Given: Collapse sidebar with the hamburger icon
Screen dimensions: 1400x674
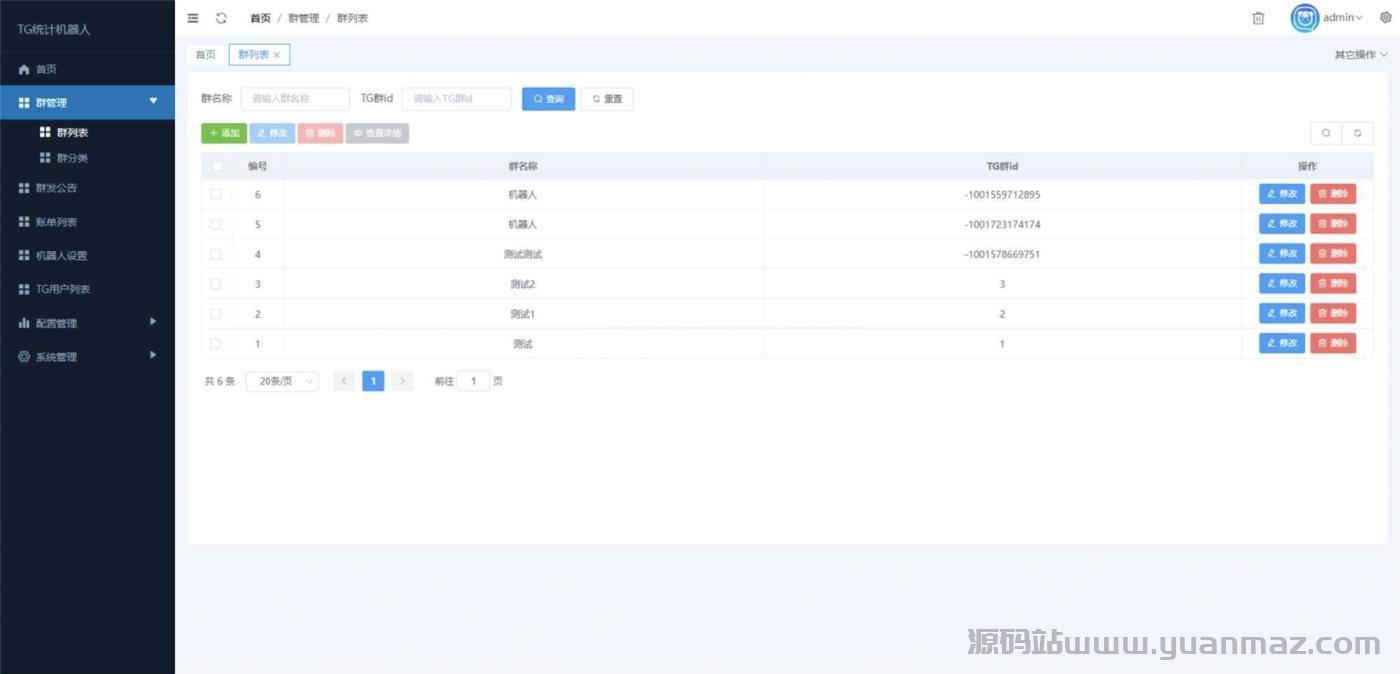Looking at the screenshot, I should click(x=193, y=18).
